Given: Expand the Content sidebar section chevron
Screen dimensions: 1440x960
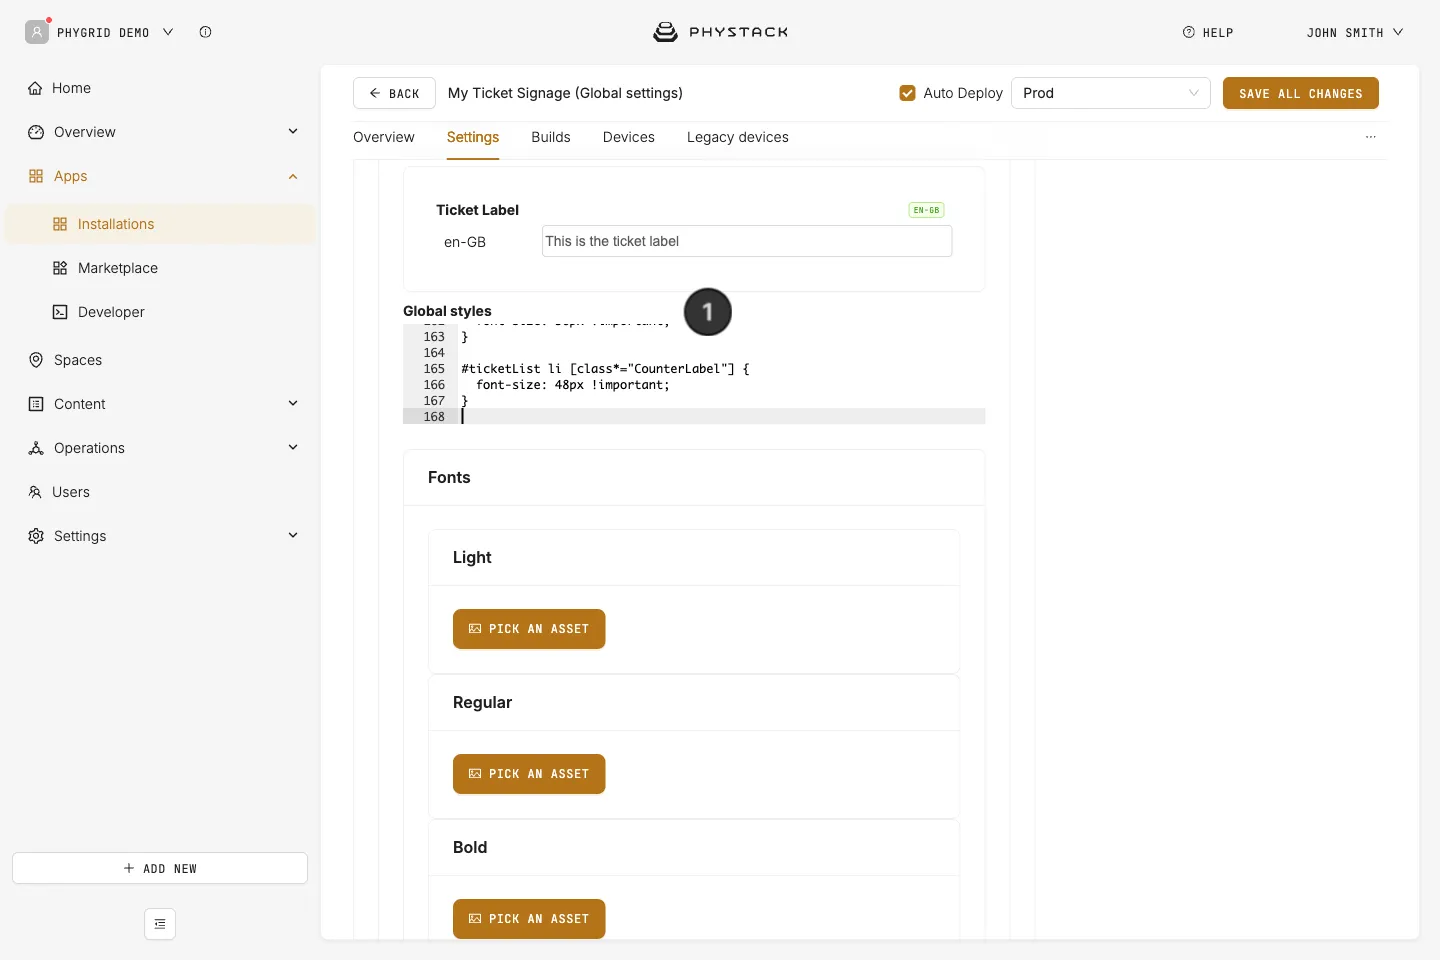Looking at the screenshot, I should click(293, 403).
